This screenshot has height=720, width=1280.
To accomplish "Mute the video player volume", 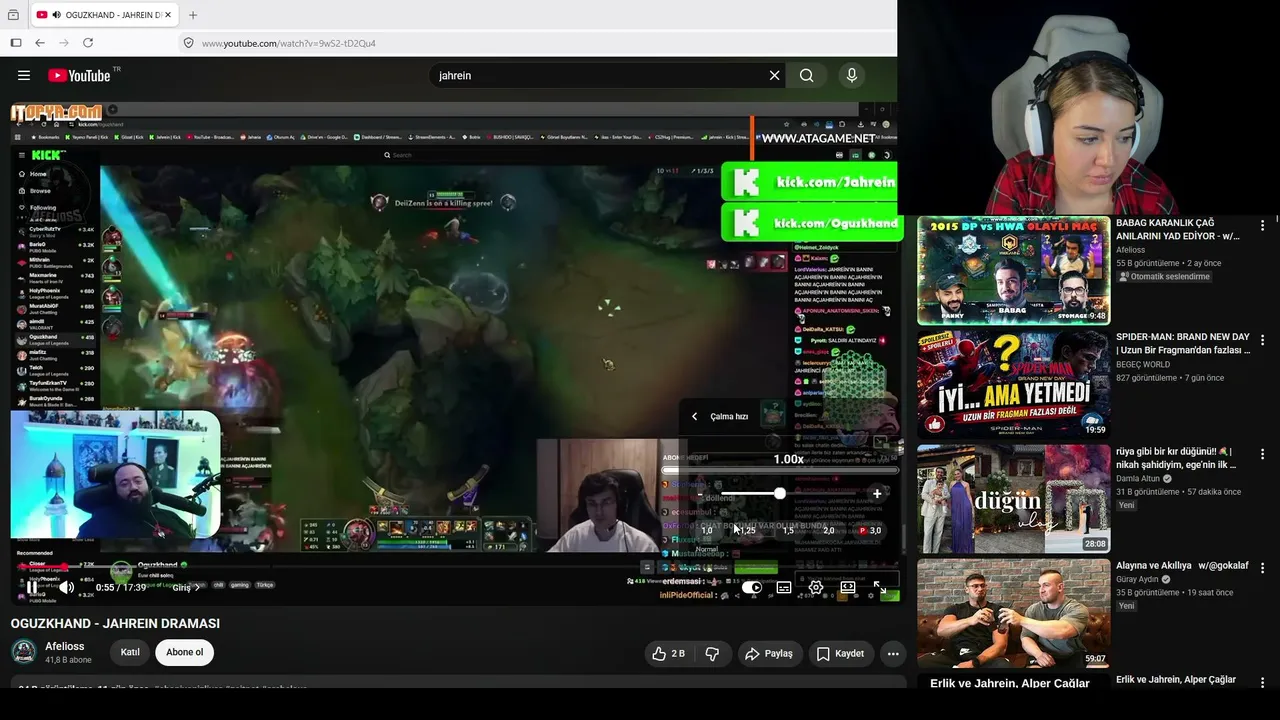I will coord(66,588).
